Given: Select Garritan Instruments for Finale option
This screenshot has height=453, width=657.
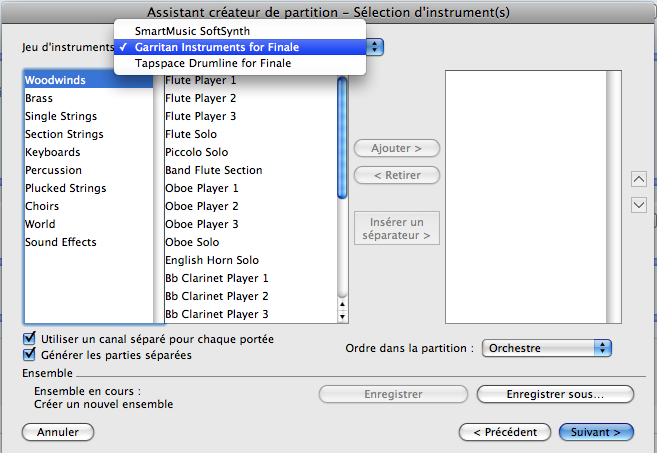Looking at the screenshot, I should tap(216, 47).
